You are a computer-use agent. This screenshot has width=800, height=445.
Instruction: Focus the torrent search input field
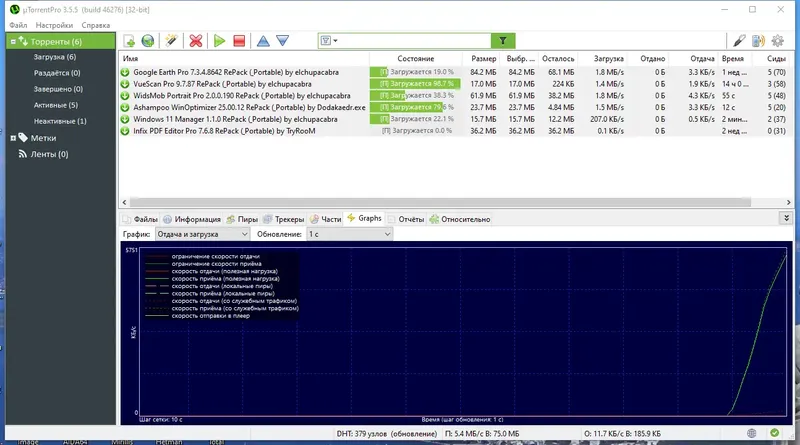tap(413, 41)
